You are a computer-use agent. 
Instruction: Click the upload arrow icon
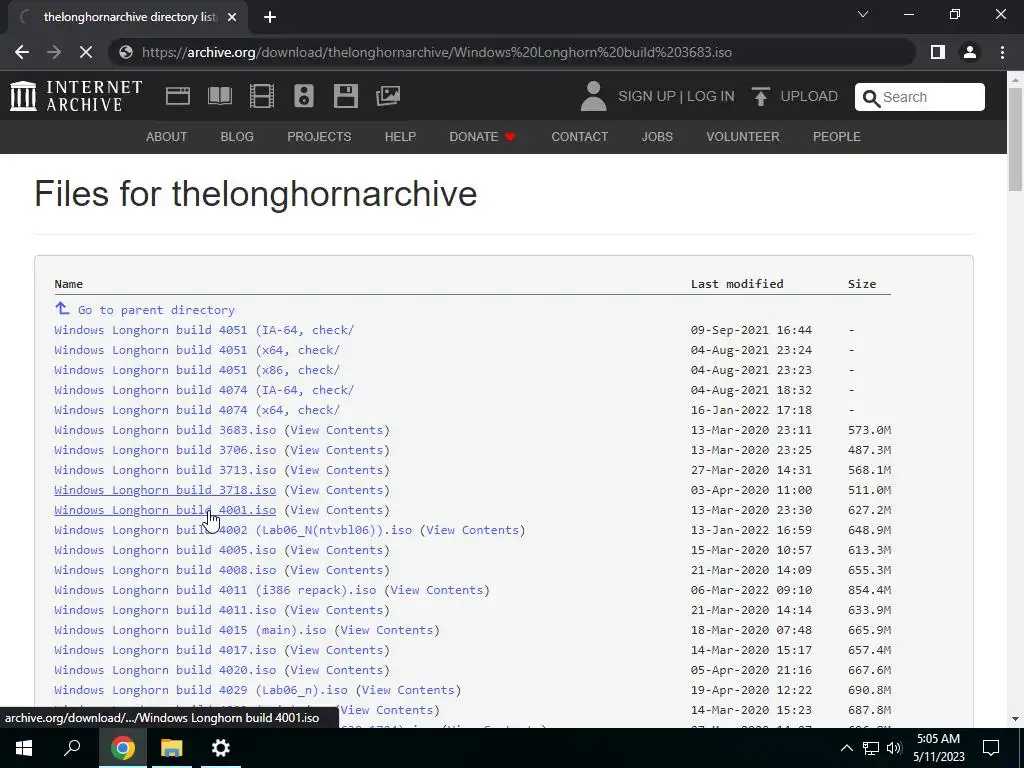point(760,97)
